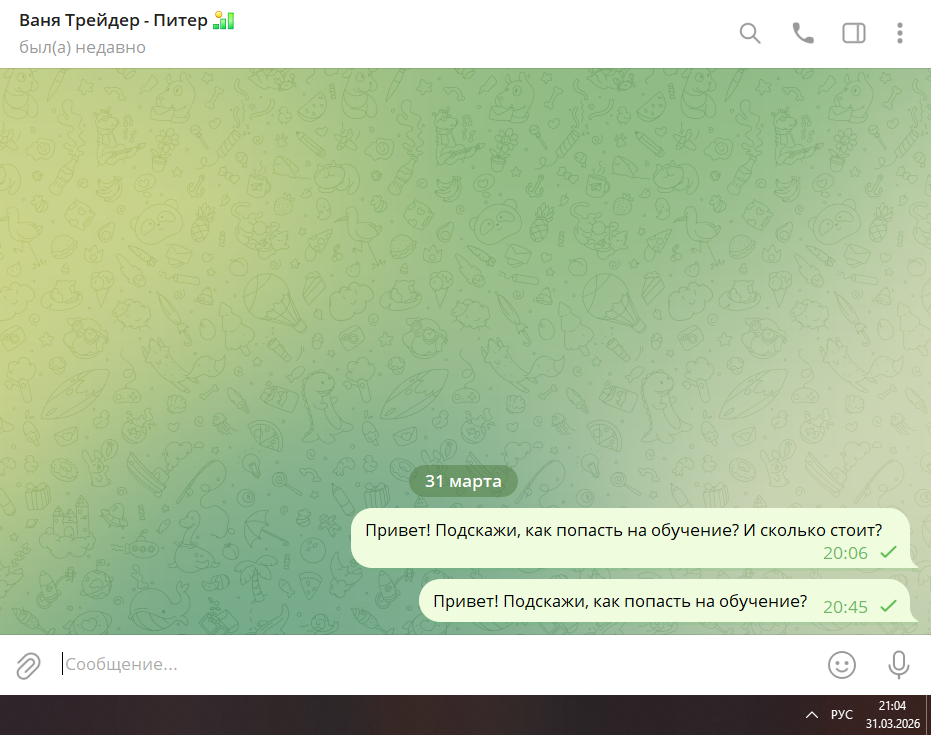Click the 20:06 message timestamp

[845, 553]
